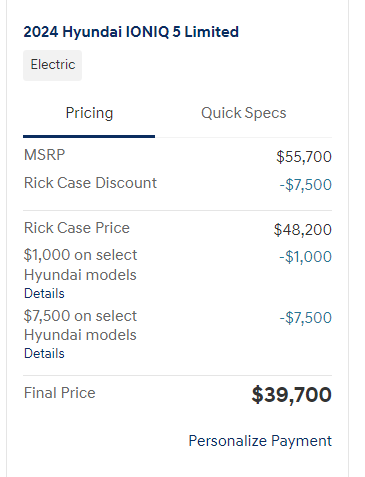Open the 2024 Hyundai IONIQ 5 Limited title

[131, 32]
